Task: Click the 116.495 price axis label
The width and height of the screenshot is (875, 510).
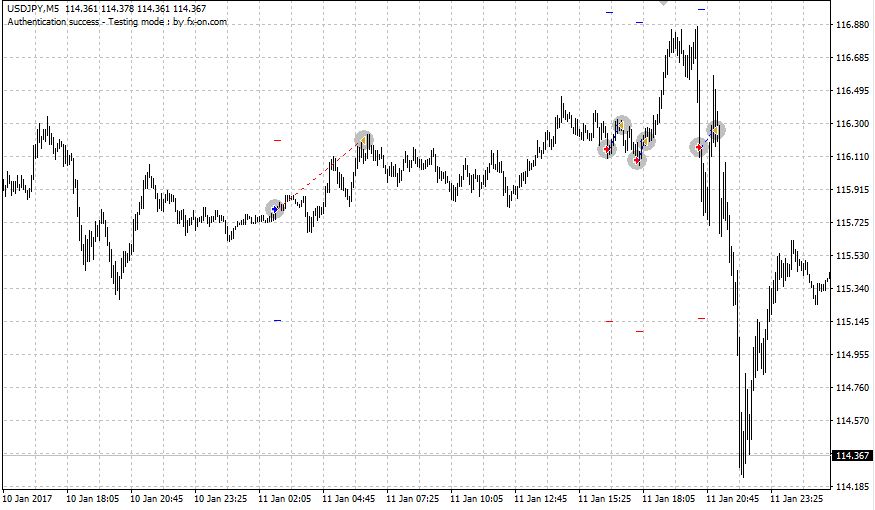Action: coord(853,90)
